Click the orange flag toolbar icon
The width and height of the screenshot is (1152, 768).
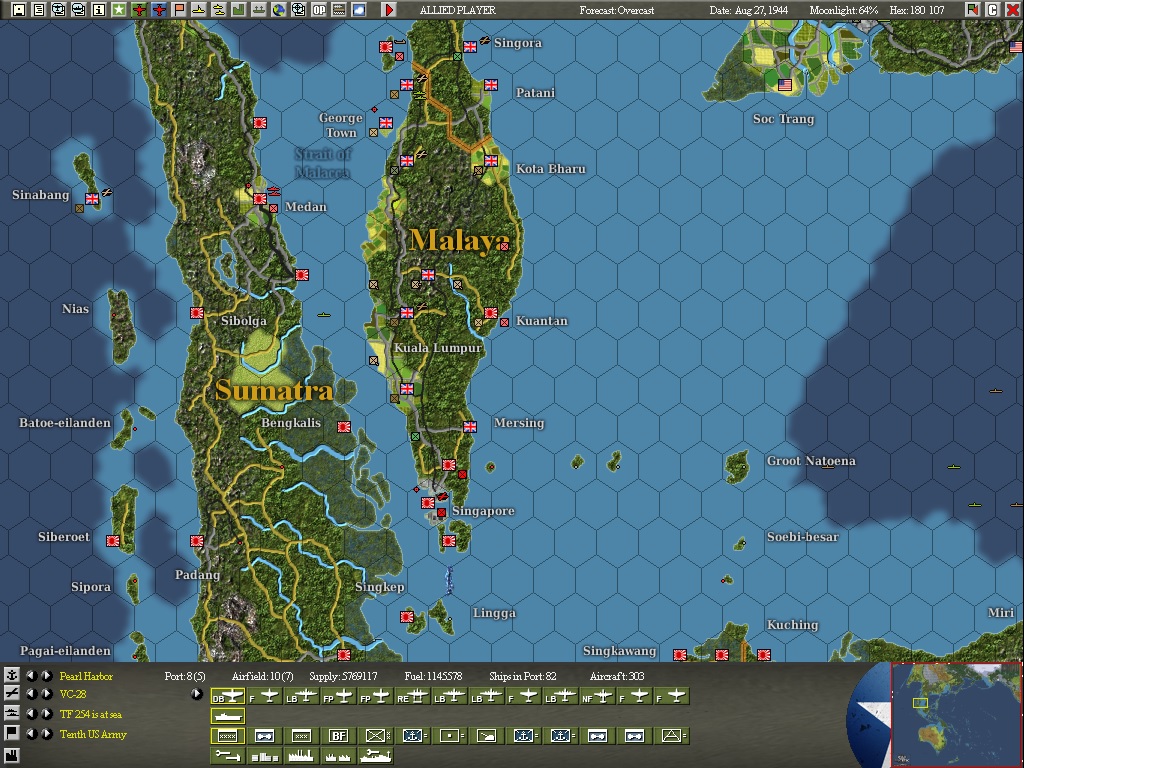coord(179,10)
